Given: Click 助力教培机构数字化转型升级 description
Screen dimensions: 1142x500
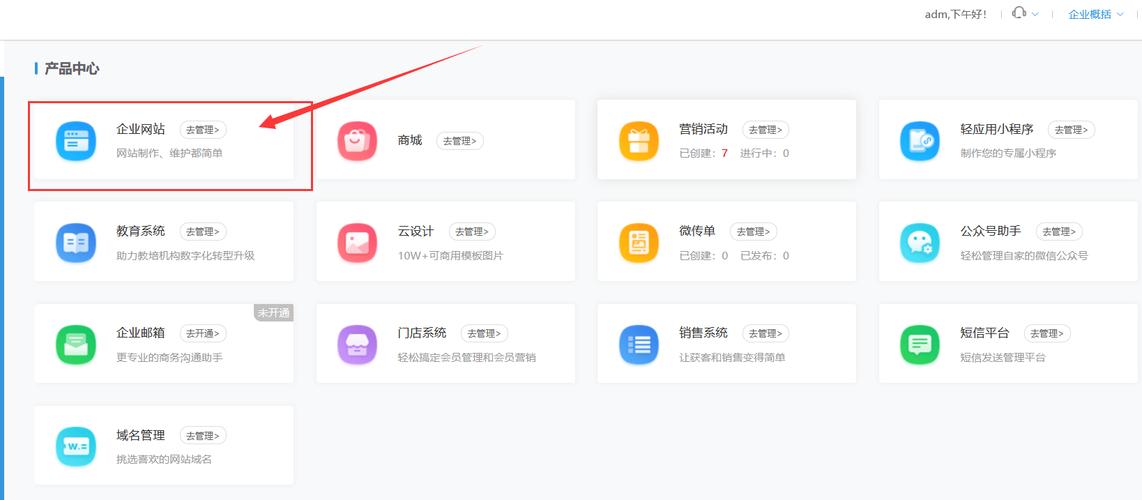Looking at the screenshot, I should [186, 255].
